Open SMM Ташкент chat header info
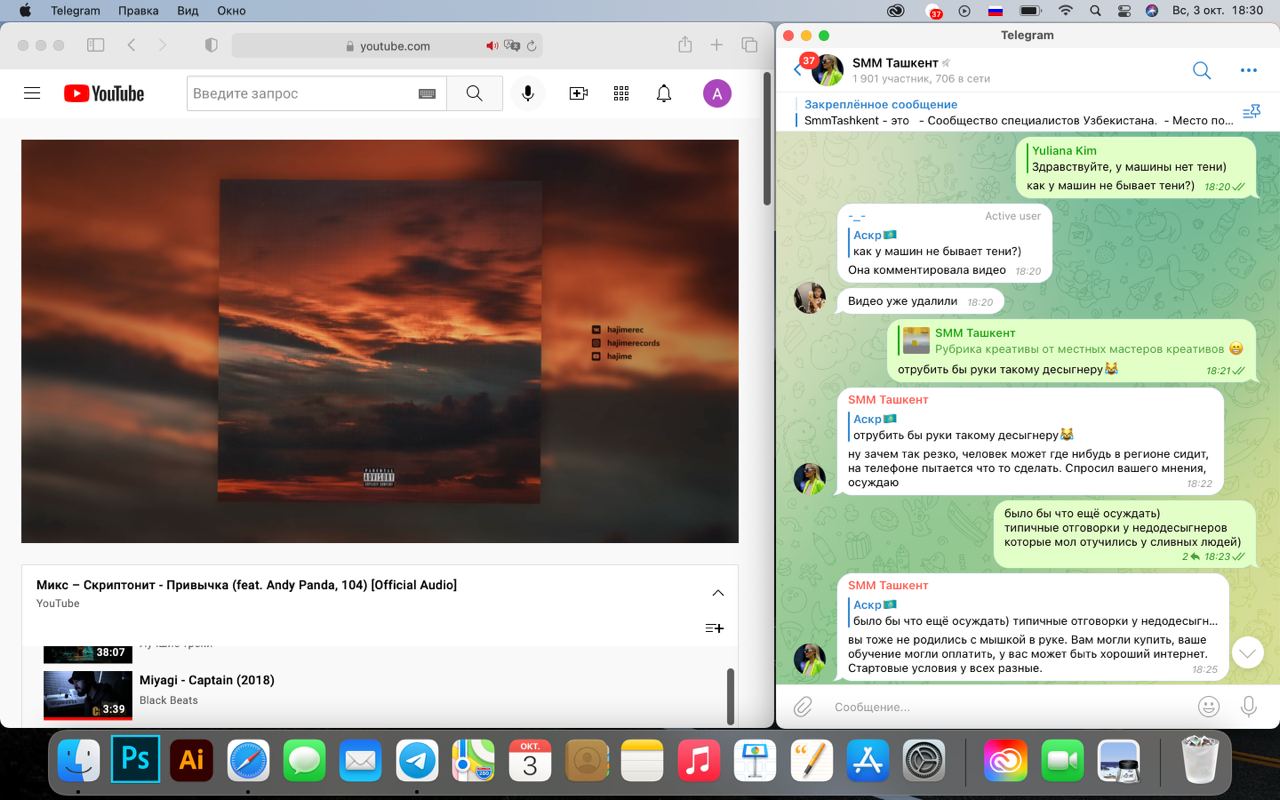 pyautogui.click(x=920, y=70)
